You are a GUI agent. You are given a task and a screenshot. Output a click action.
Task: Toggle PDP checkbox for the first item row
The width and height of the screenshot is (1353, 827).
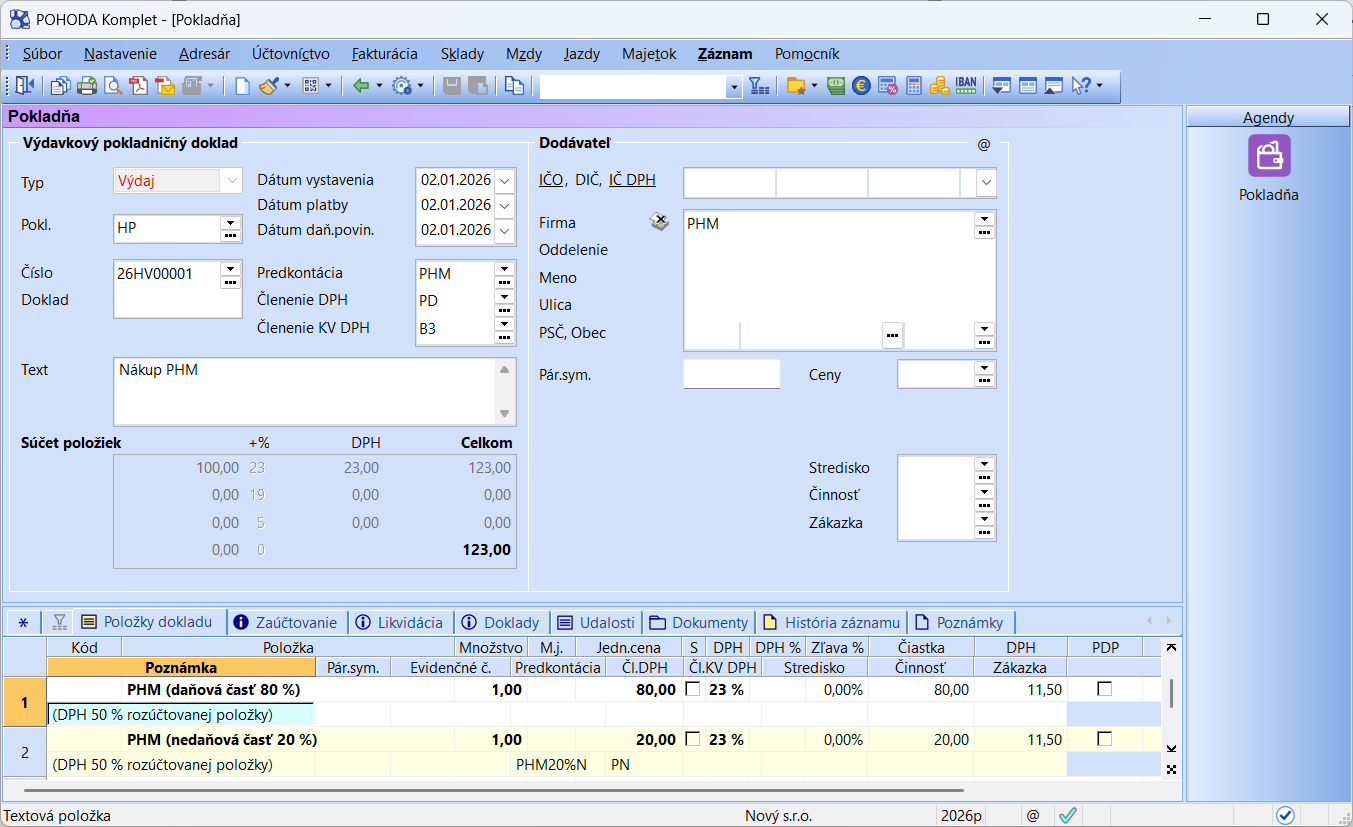point(1104,689)
